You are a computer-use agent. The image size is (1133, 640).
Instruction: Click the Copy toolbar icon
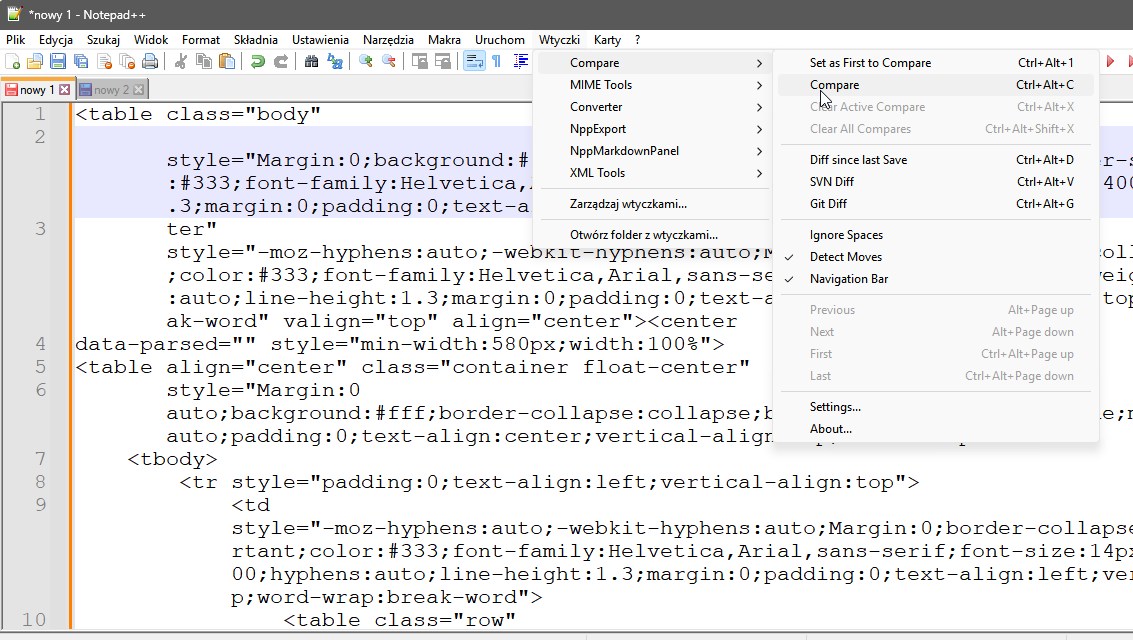click(x=204, y=62)
